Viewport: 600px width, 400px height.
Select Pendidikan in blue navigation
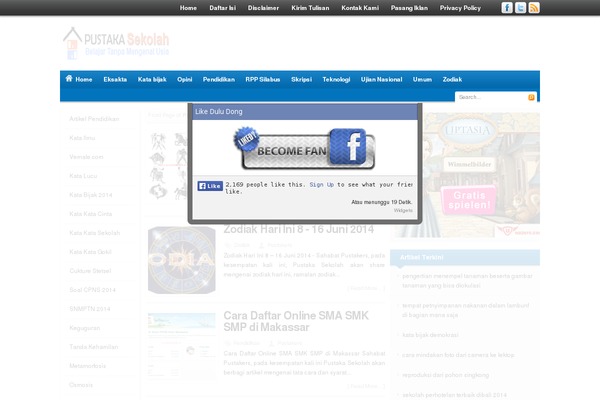click(218, 79)
